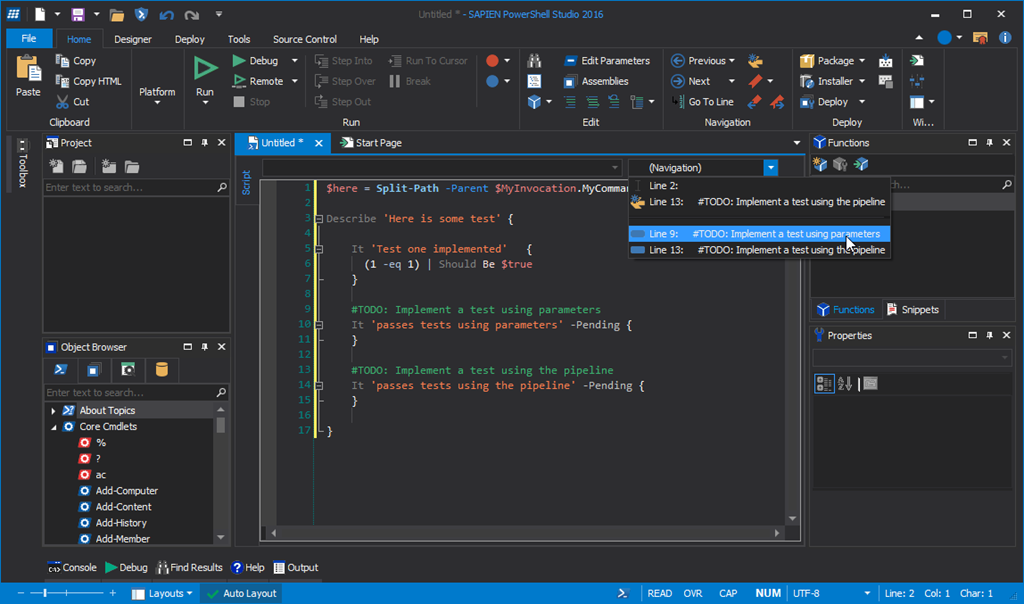The width and height of the screenshot is (1024, 604).
Task: Click the Remote run button
Action: point(258,81)
